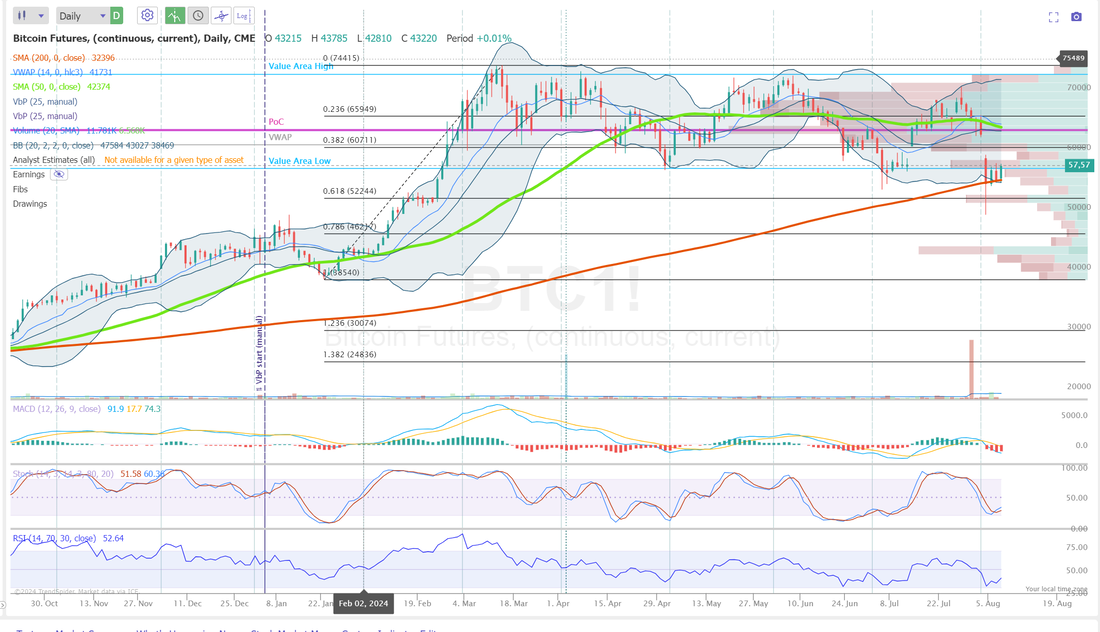Select the MACD (12, 26, 9, close) label
This screenshot has width=1100, height=632.
56,409
